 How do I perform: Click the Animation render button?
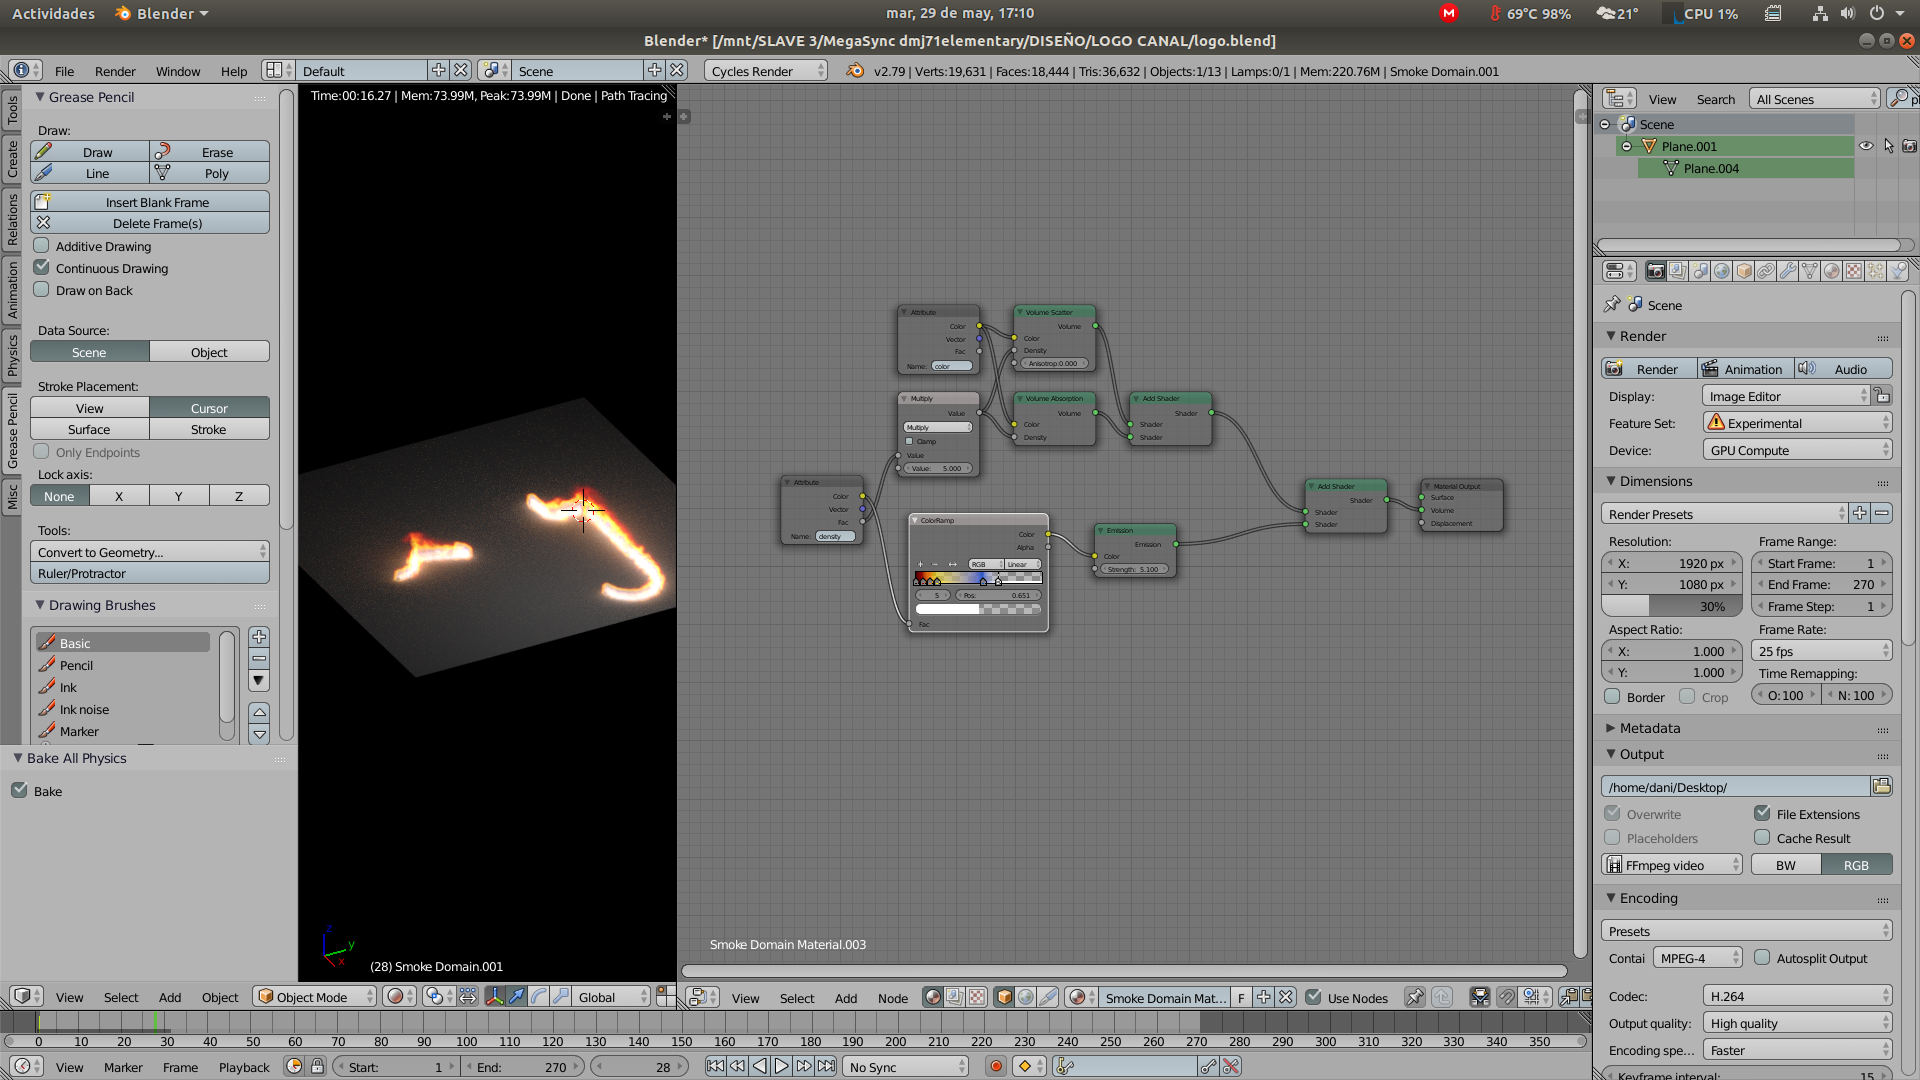point(1744,369)
